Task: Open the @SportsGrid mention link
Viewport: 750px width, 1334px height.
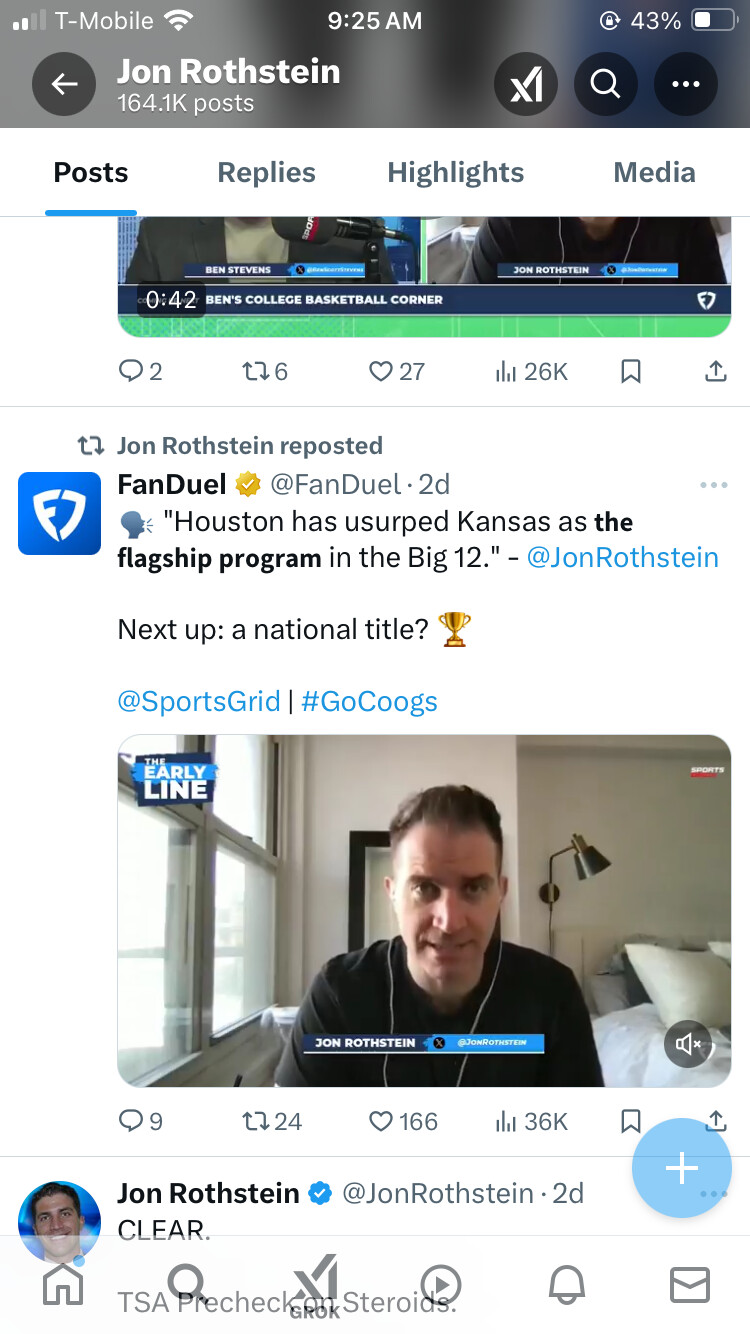Action: coord(198,701)
